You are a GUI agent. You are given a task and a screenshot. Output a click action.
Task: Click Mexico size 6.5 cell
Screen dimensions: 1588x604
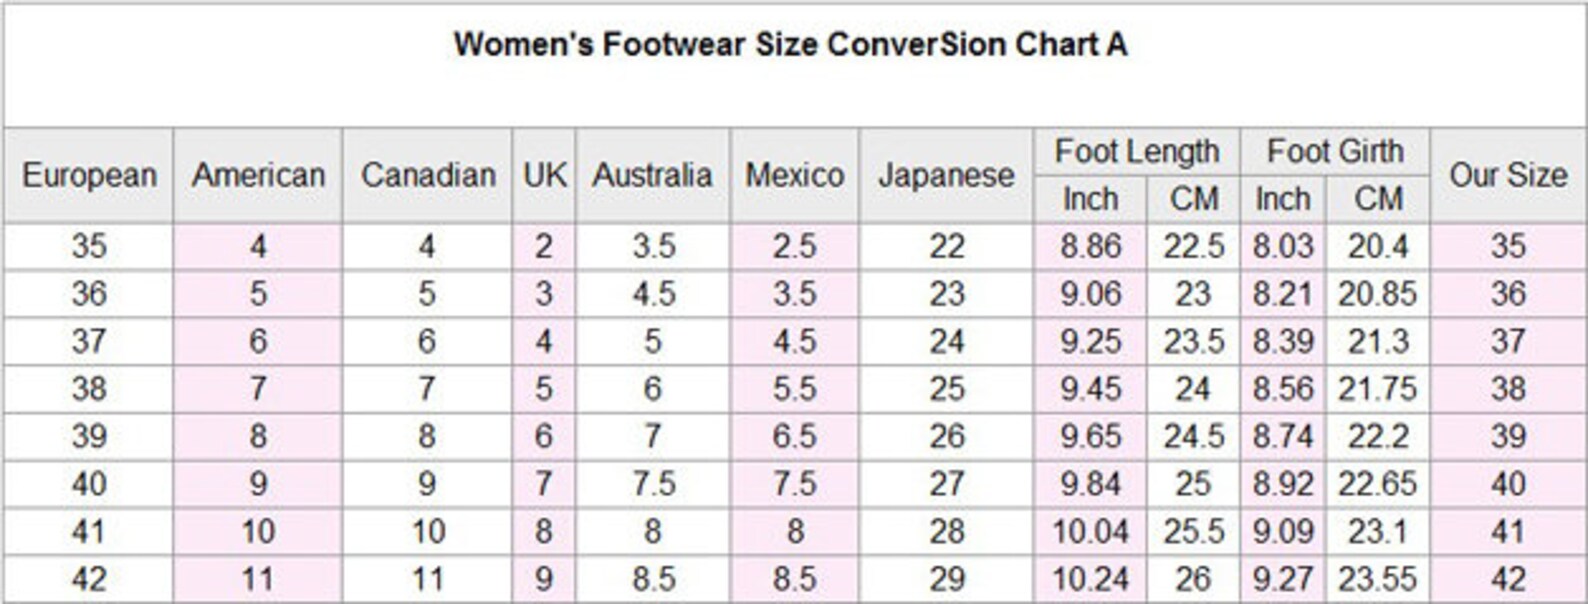click(794, 436)
